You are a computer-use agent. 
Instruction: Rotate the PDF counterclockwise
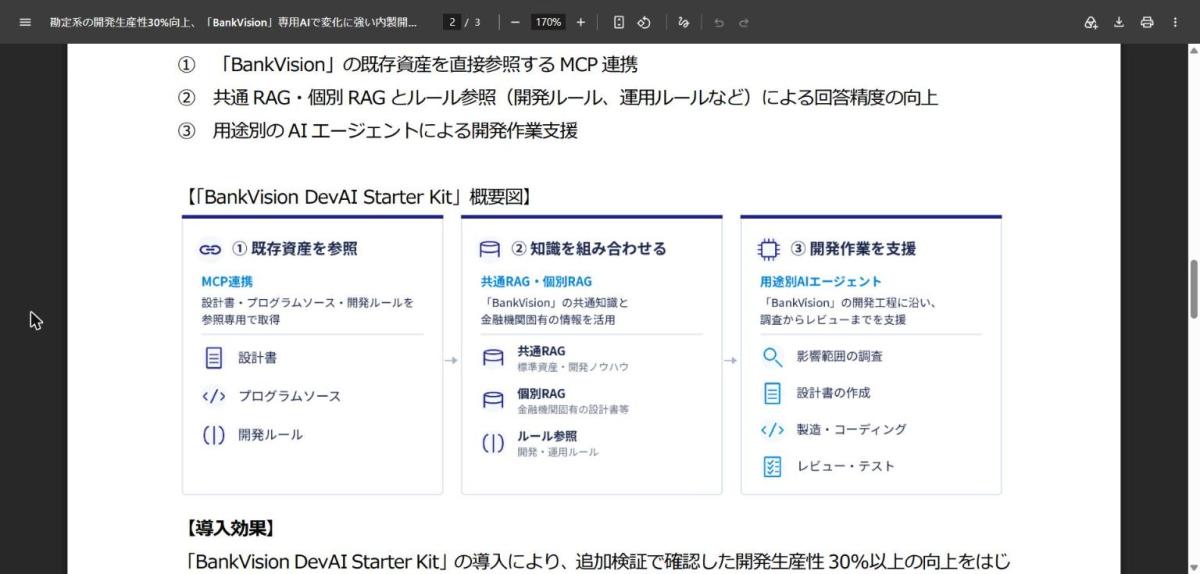pyautogui.click(x=644, y=22)
